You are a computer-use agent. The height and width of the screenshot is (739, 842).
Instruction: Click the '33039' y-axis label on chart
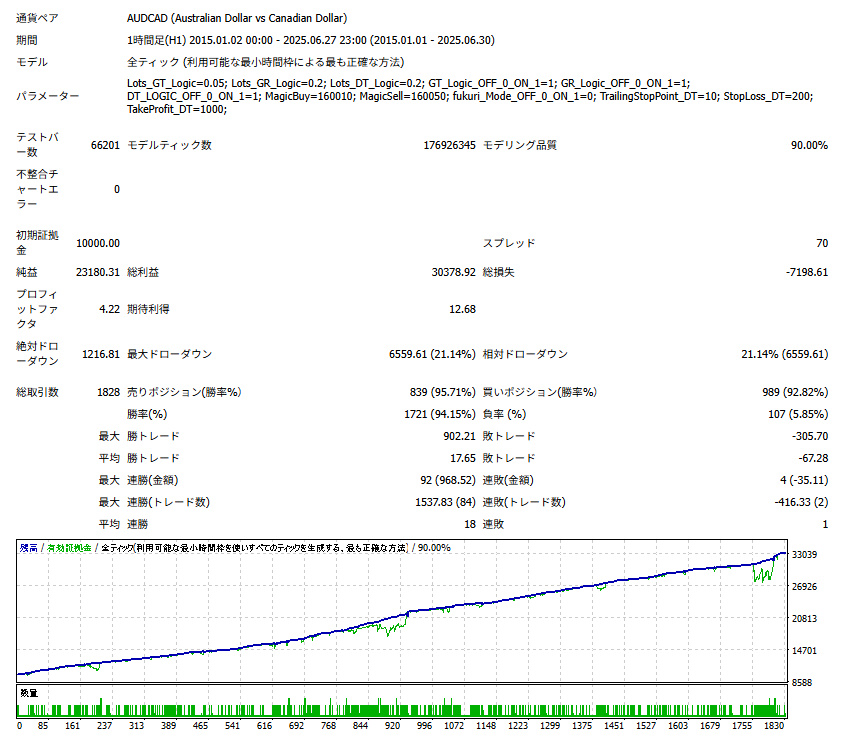[x=804, y=555]
